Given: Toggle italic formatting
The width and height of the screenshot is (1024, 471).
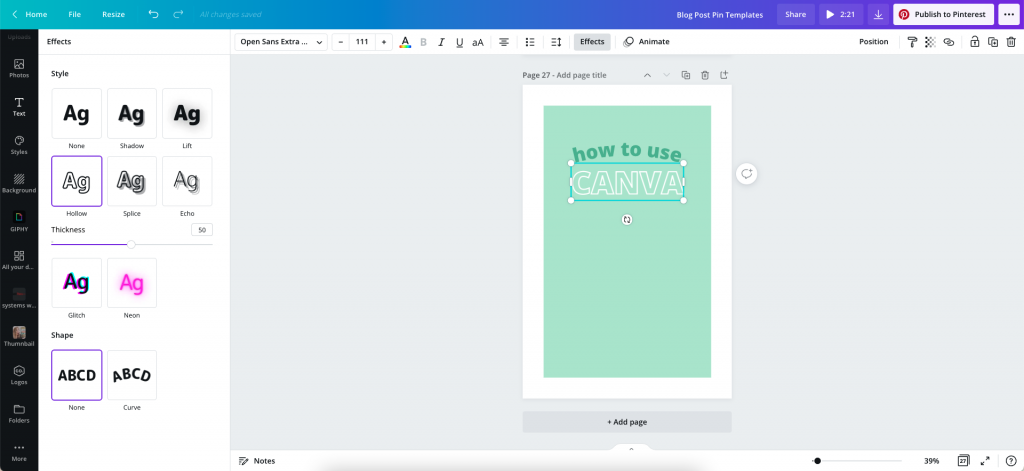Looking at the screenshot, I should tap(441, 42).
